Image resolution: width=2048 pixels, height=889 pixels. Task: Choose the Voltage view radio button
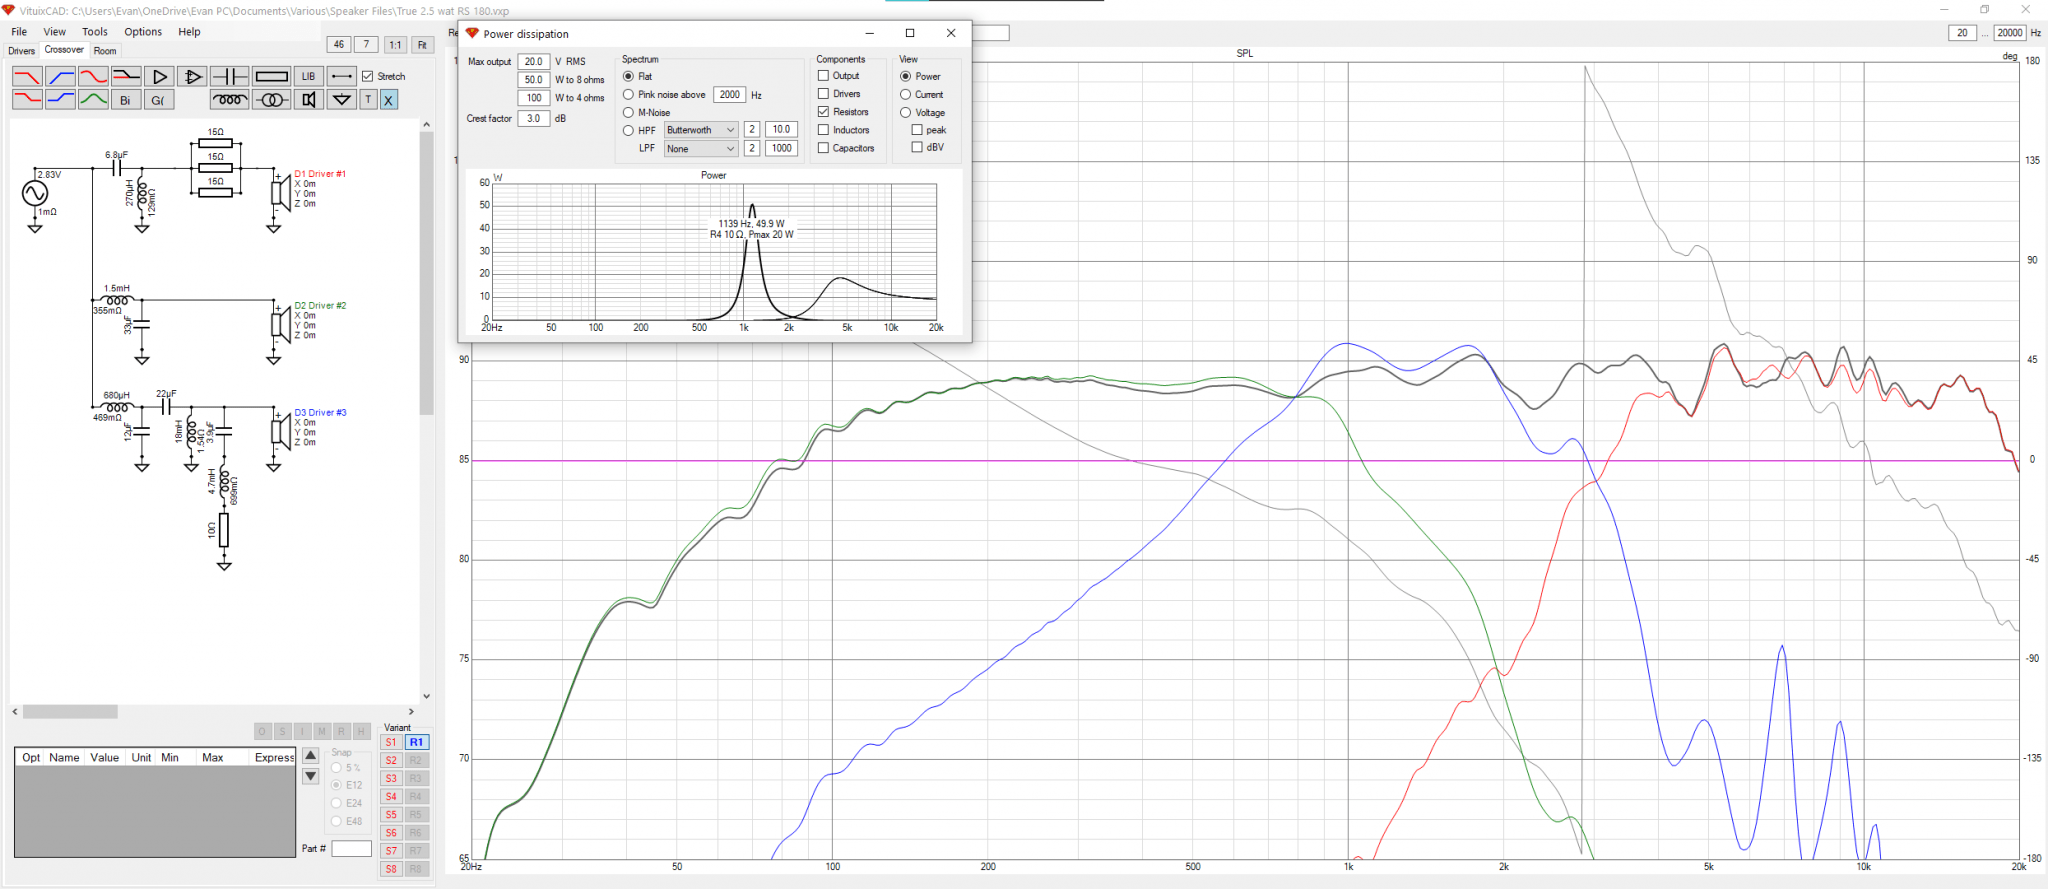coord(905,112)
